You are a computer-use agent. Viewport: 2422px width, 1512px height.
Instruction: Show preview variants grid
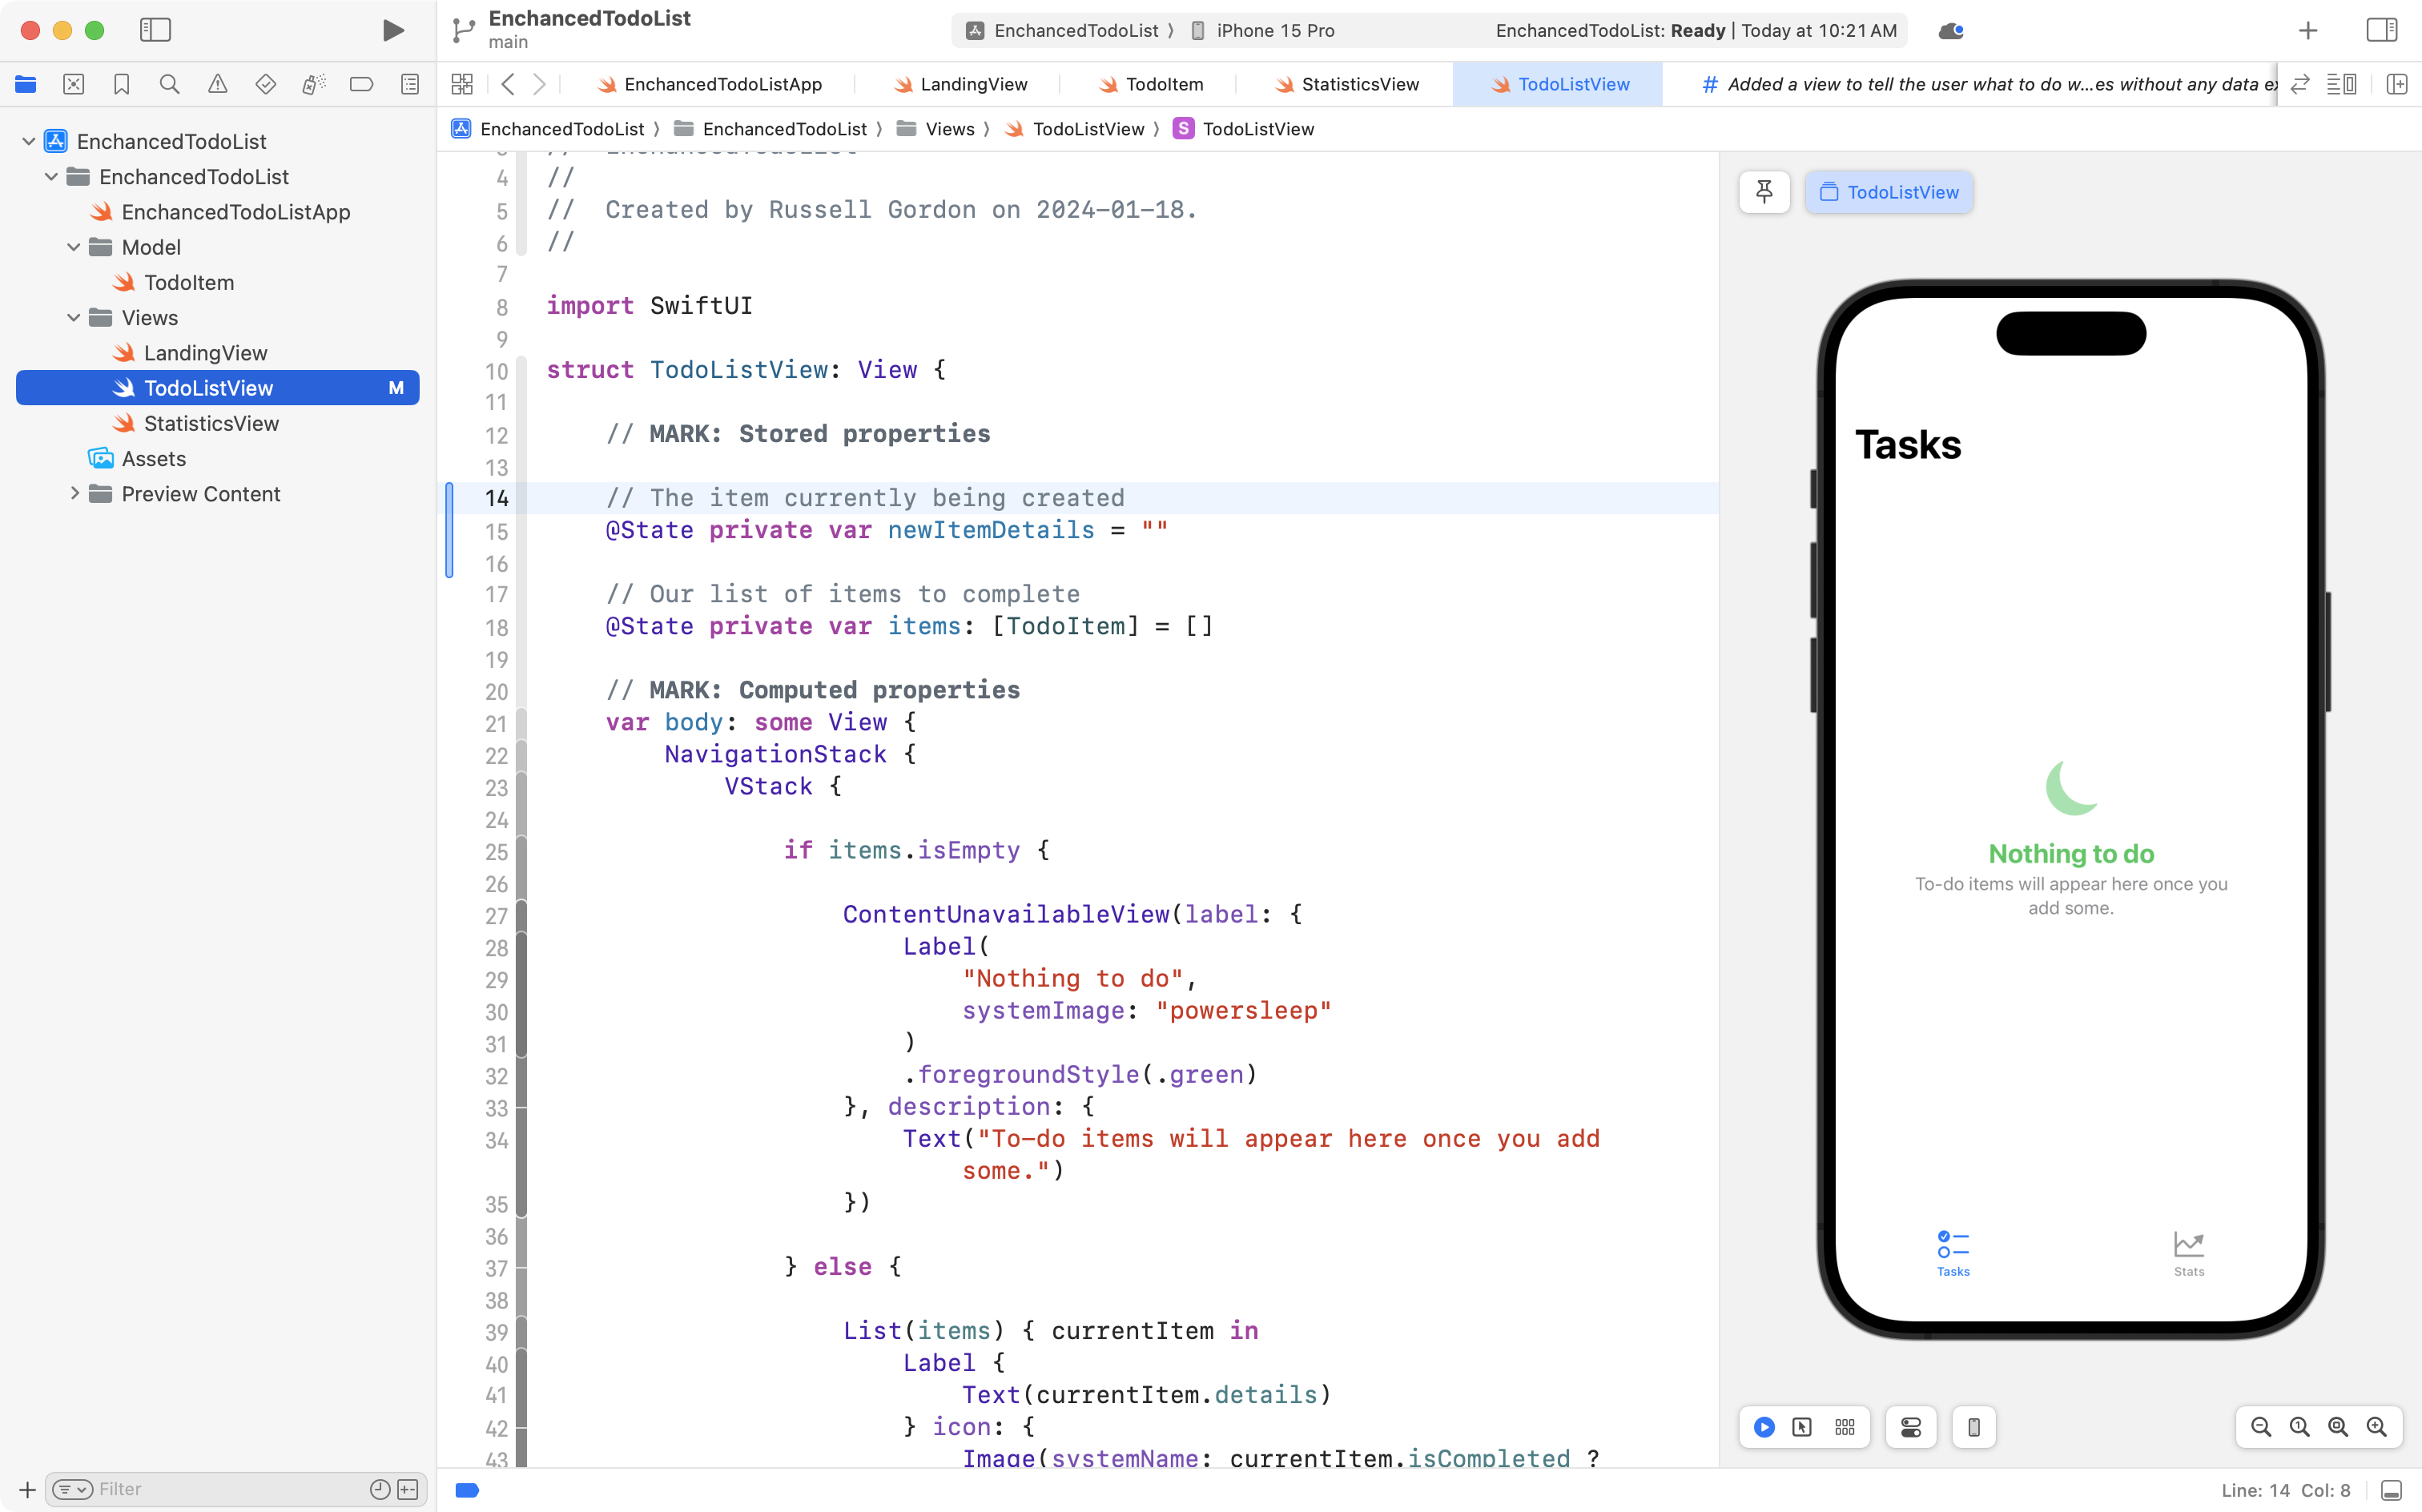click(1845, 1427)
